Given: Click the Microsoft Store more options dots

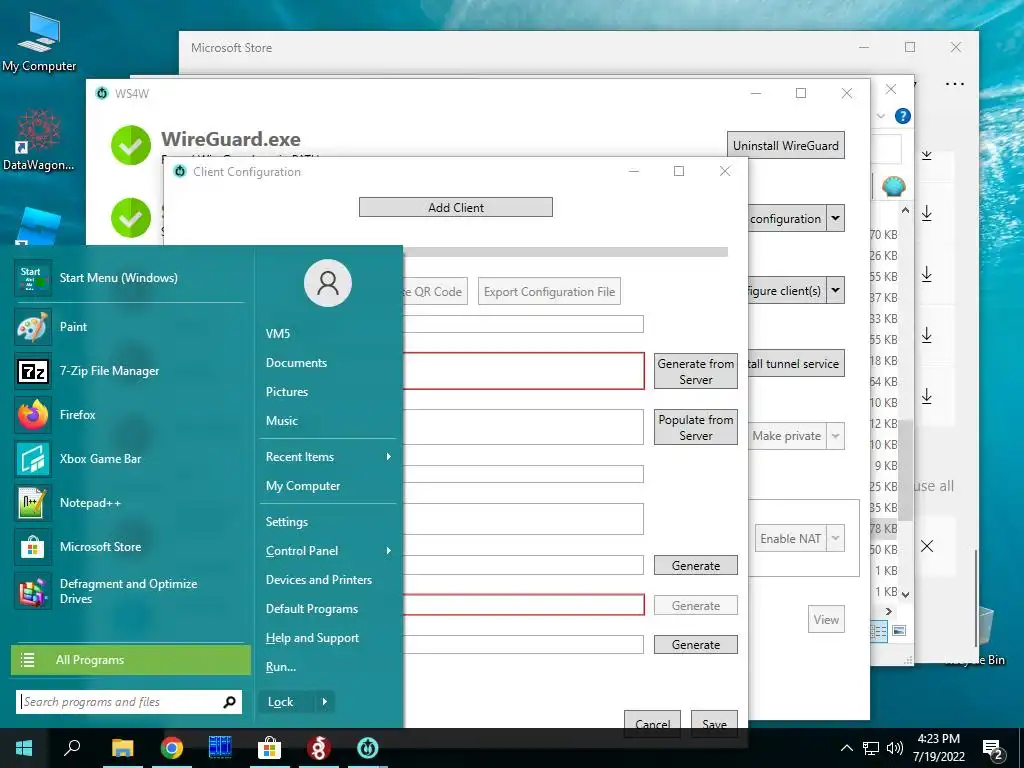Looking at the screenshot, I should click(955, 84).
